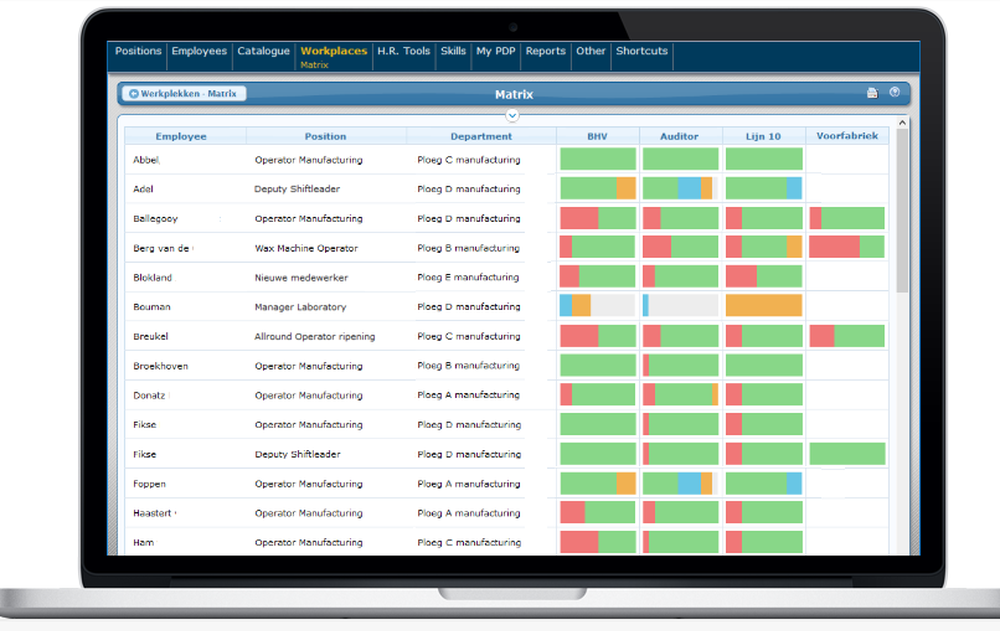
Task: Open the Positions menu
Action: point(138,51)
